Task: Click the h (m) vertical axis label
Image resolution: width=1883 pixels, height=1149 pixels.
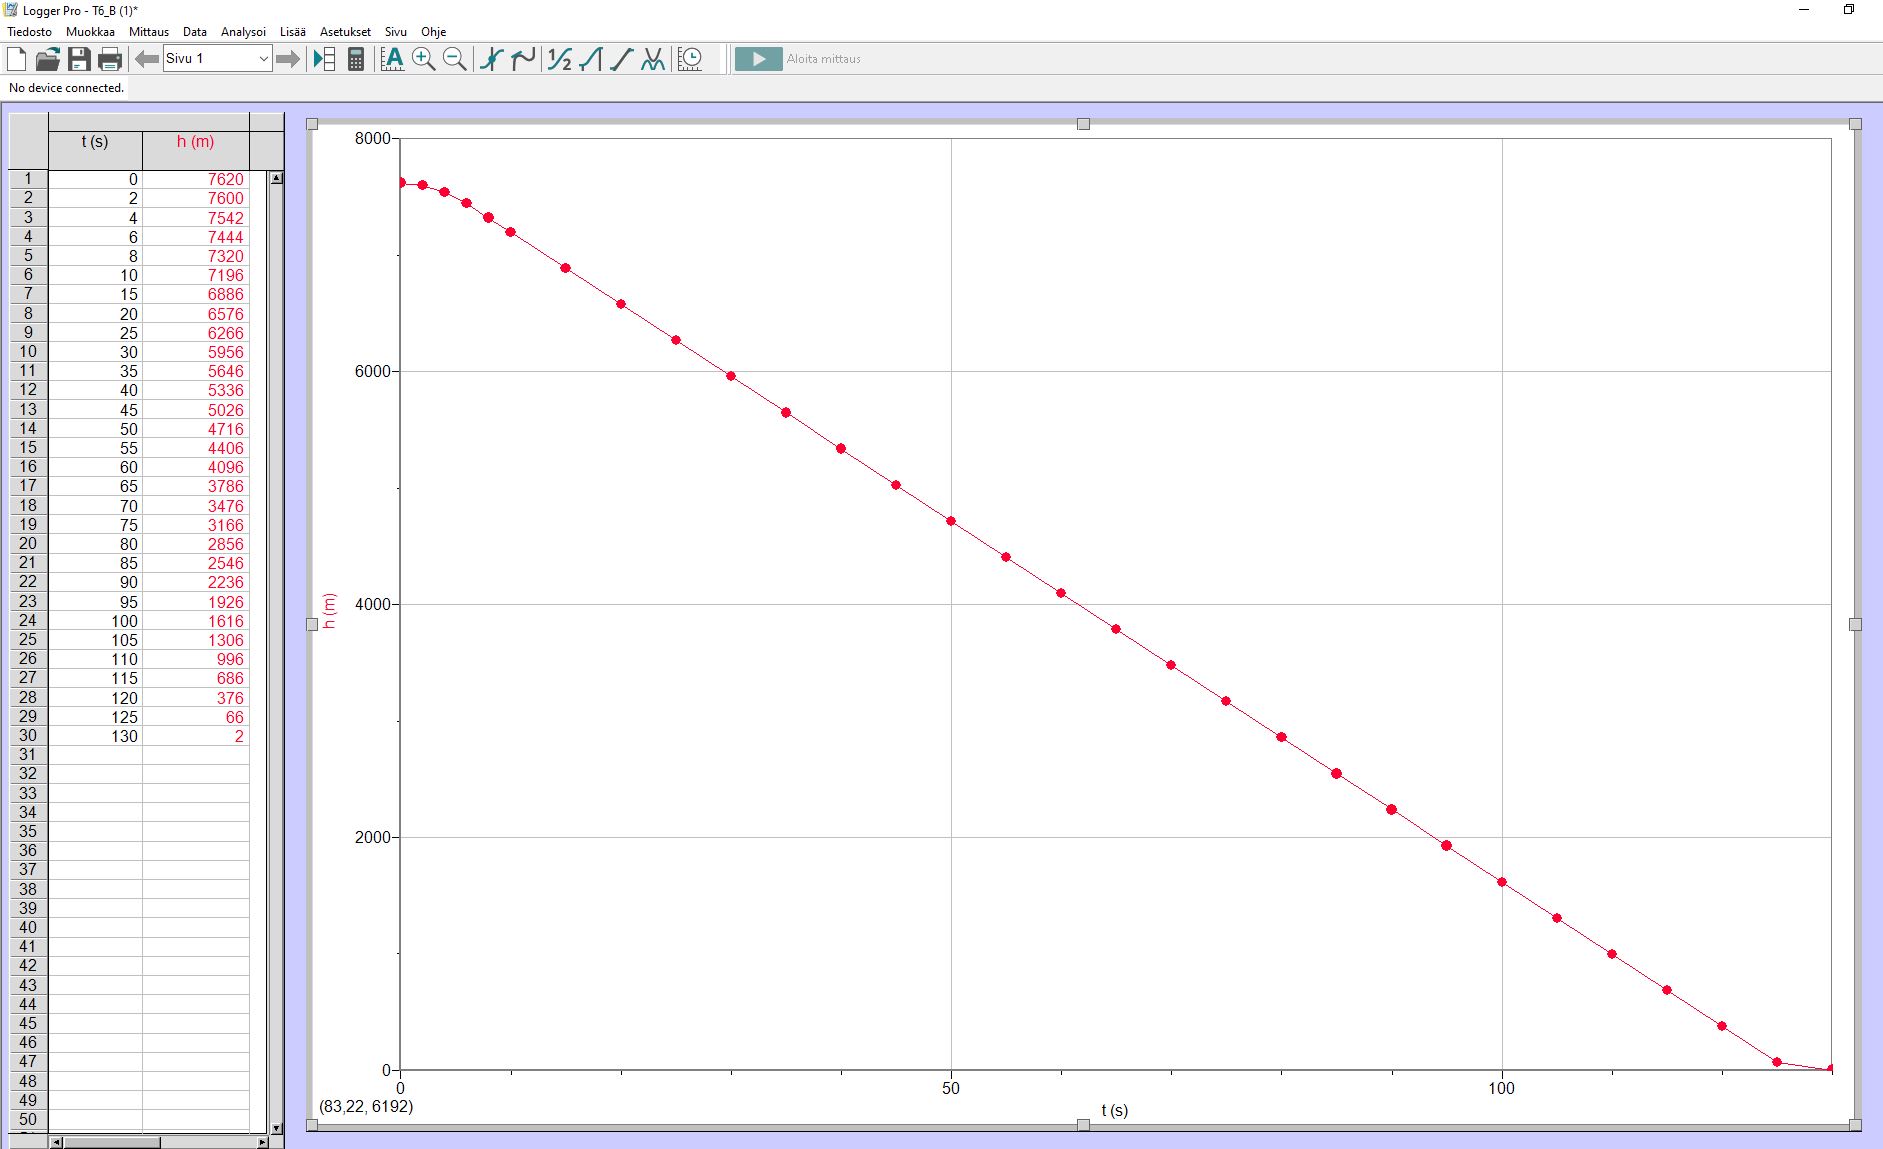Action: pyautogui.click(x=330, y=611)
